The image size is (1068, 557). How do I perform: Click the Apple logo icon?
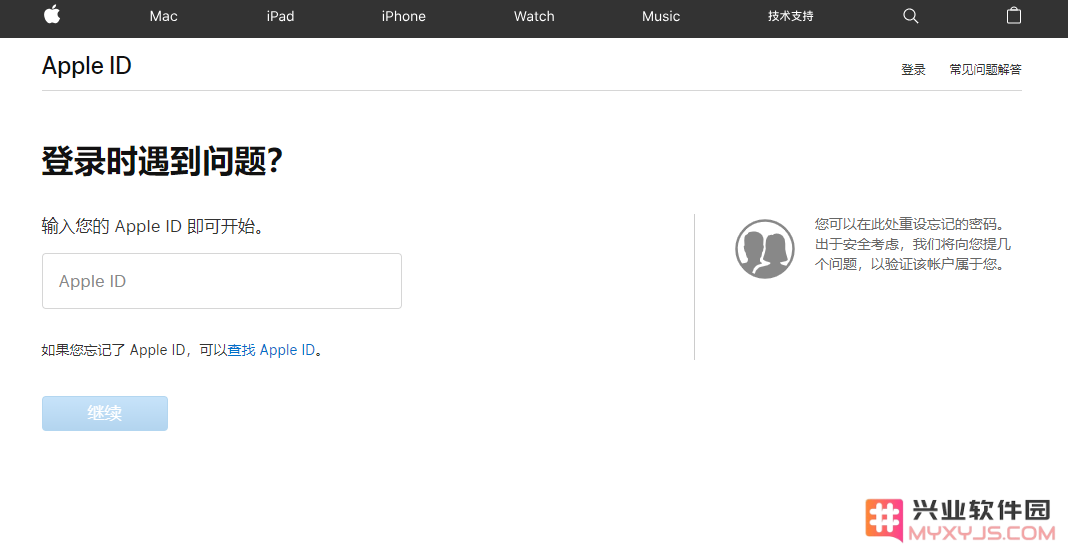point(52,14)
